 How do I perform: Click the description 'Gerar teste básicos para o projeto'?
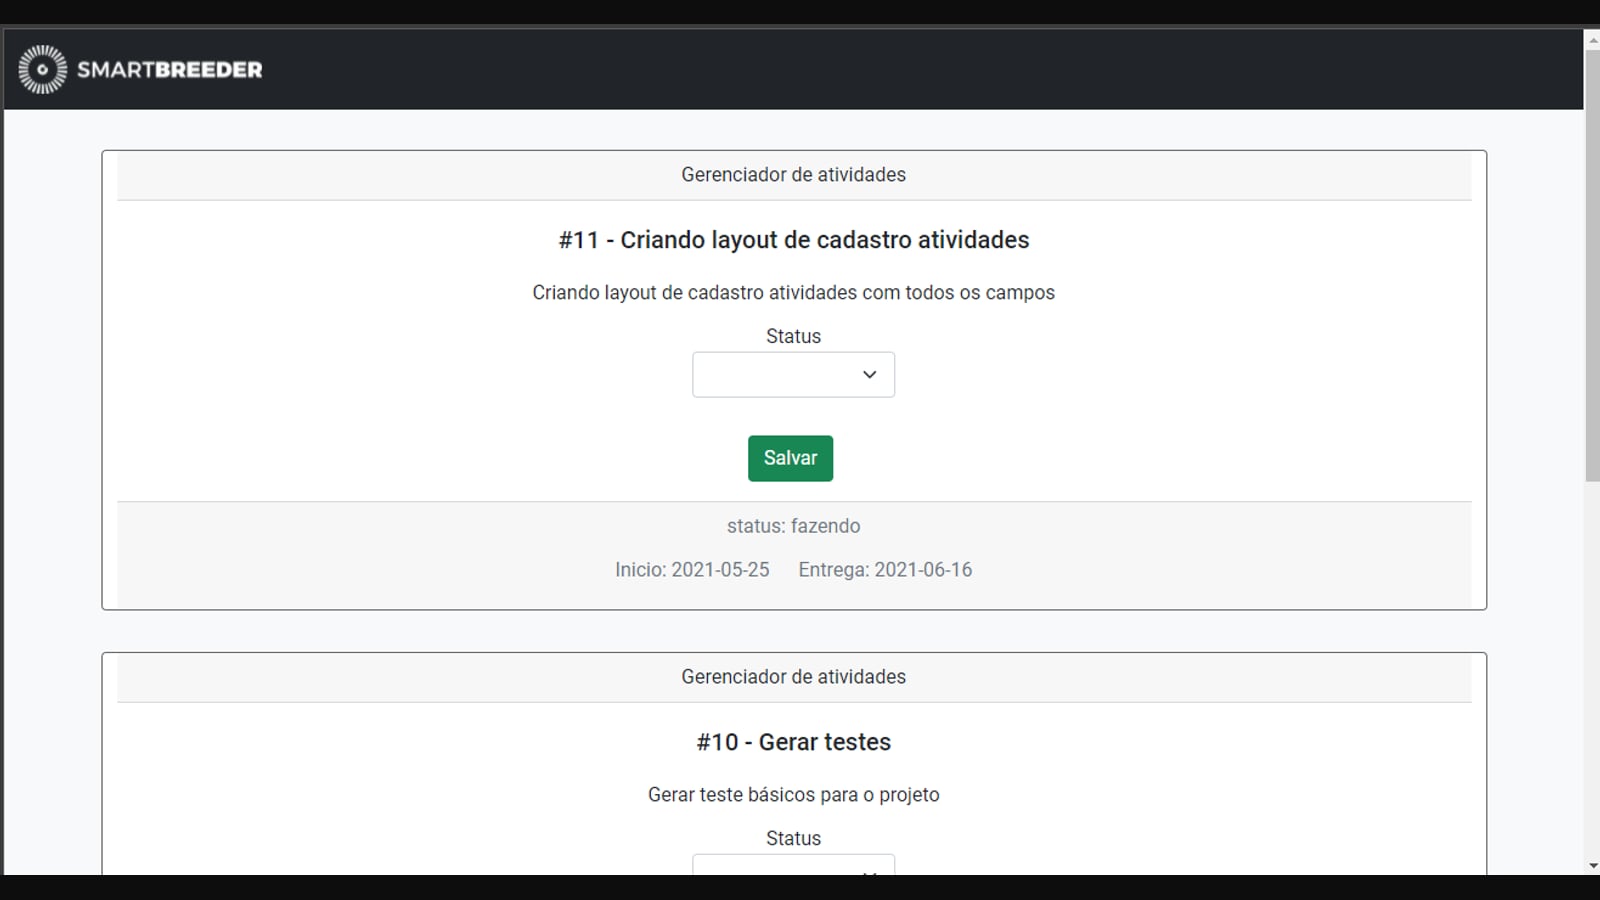(794, 795)
